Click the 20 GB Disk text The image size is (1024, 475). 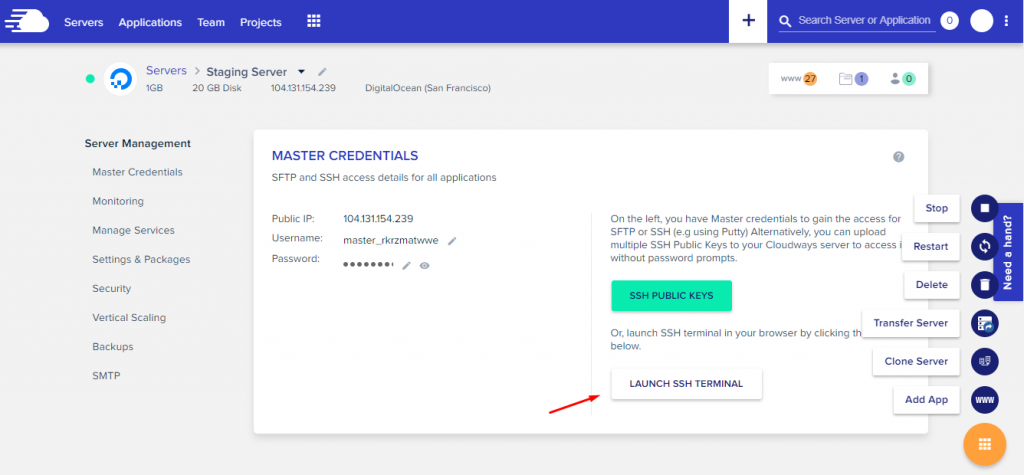[x=217, y=88]
